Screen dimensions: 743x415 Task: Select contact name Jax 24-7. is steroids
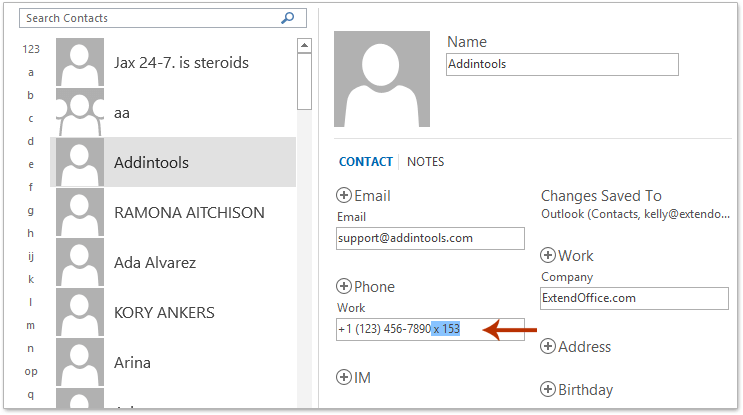(181, 63)
